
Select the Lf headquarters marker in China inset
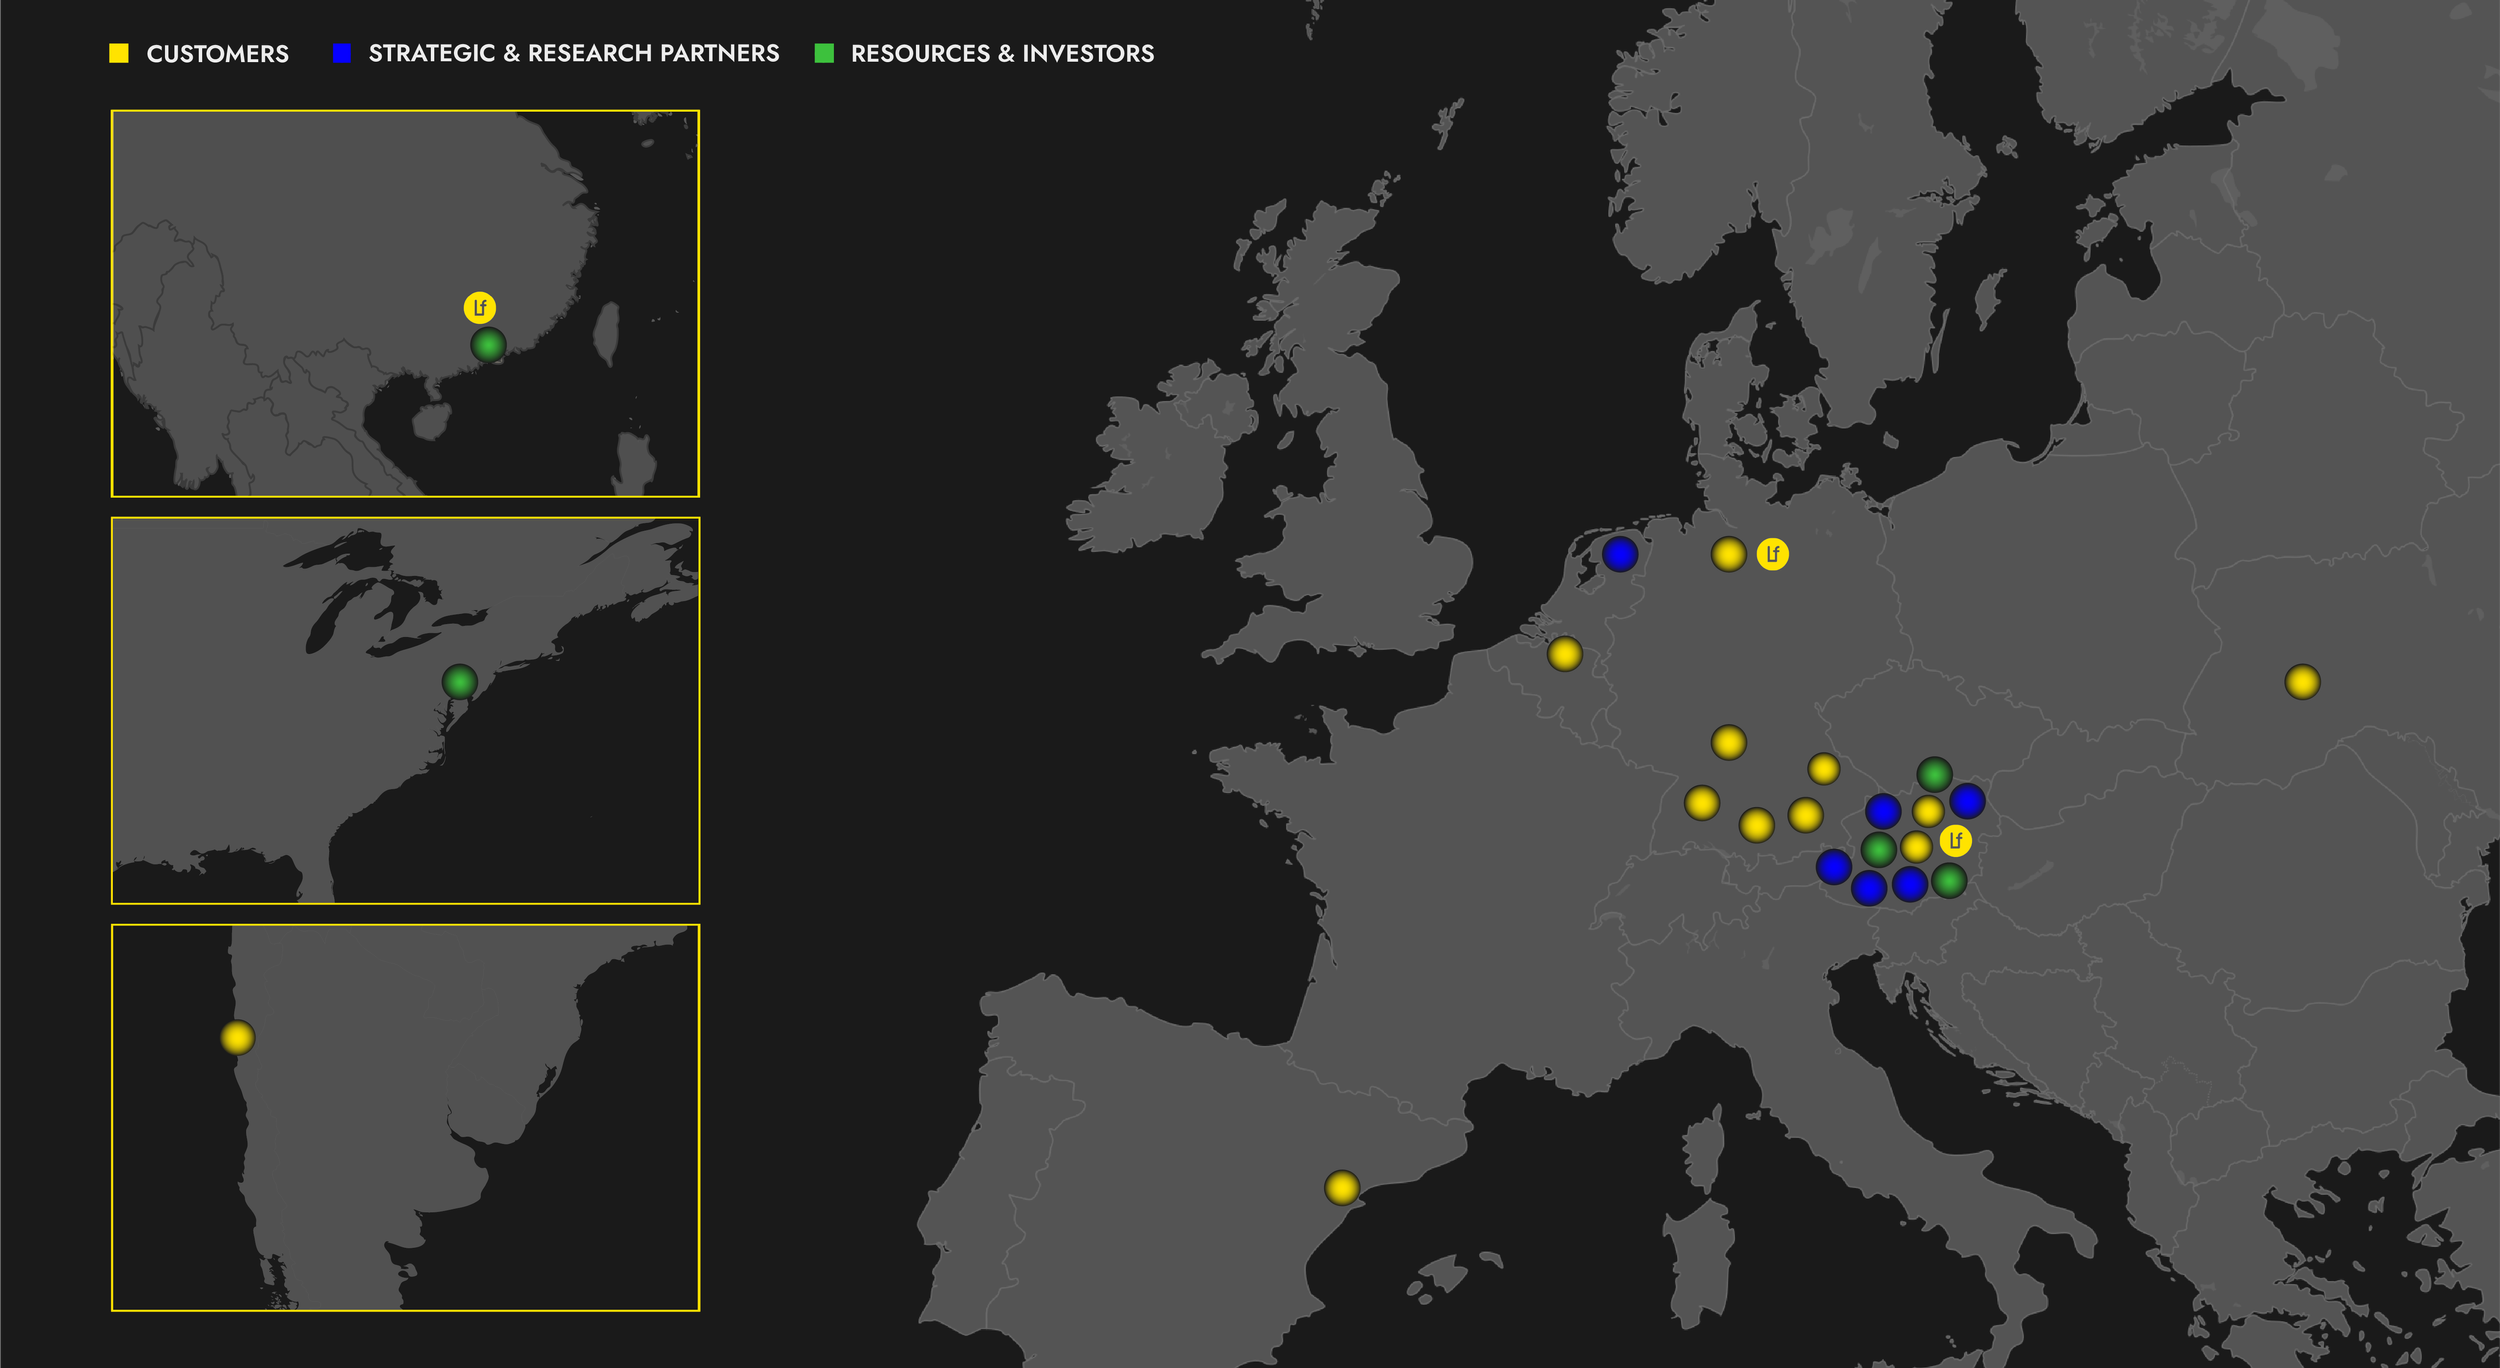pos(480,307)
